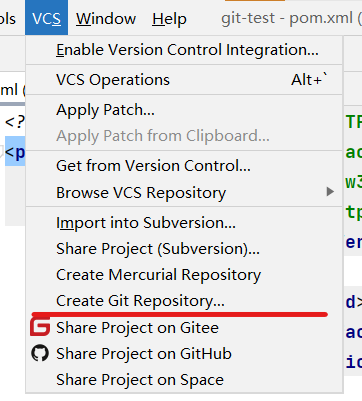
Task: Choose Share Project (Subversion)
Action: click(184, 249)
